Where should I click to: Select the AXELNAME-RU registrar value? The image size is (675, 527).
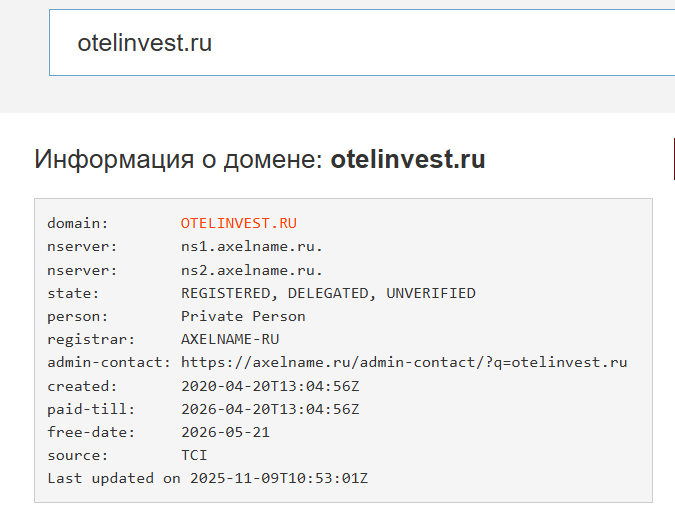[x=230, y=339]
